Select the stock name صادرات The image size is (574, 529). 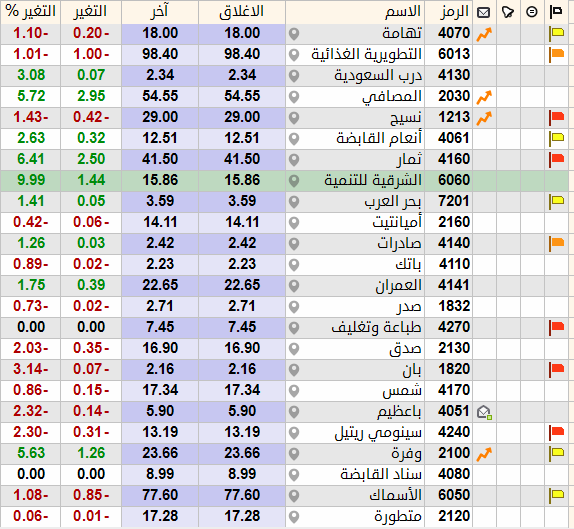pyautogui.click(x=399, y=243)
